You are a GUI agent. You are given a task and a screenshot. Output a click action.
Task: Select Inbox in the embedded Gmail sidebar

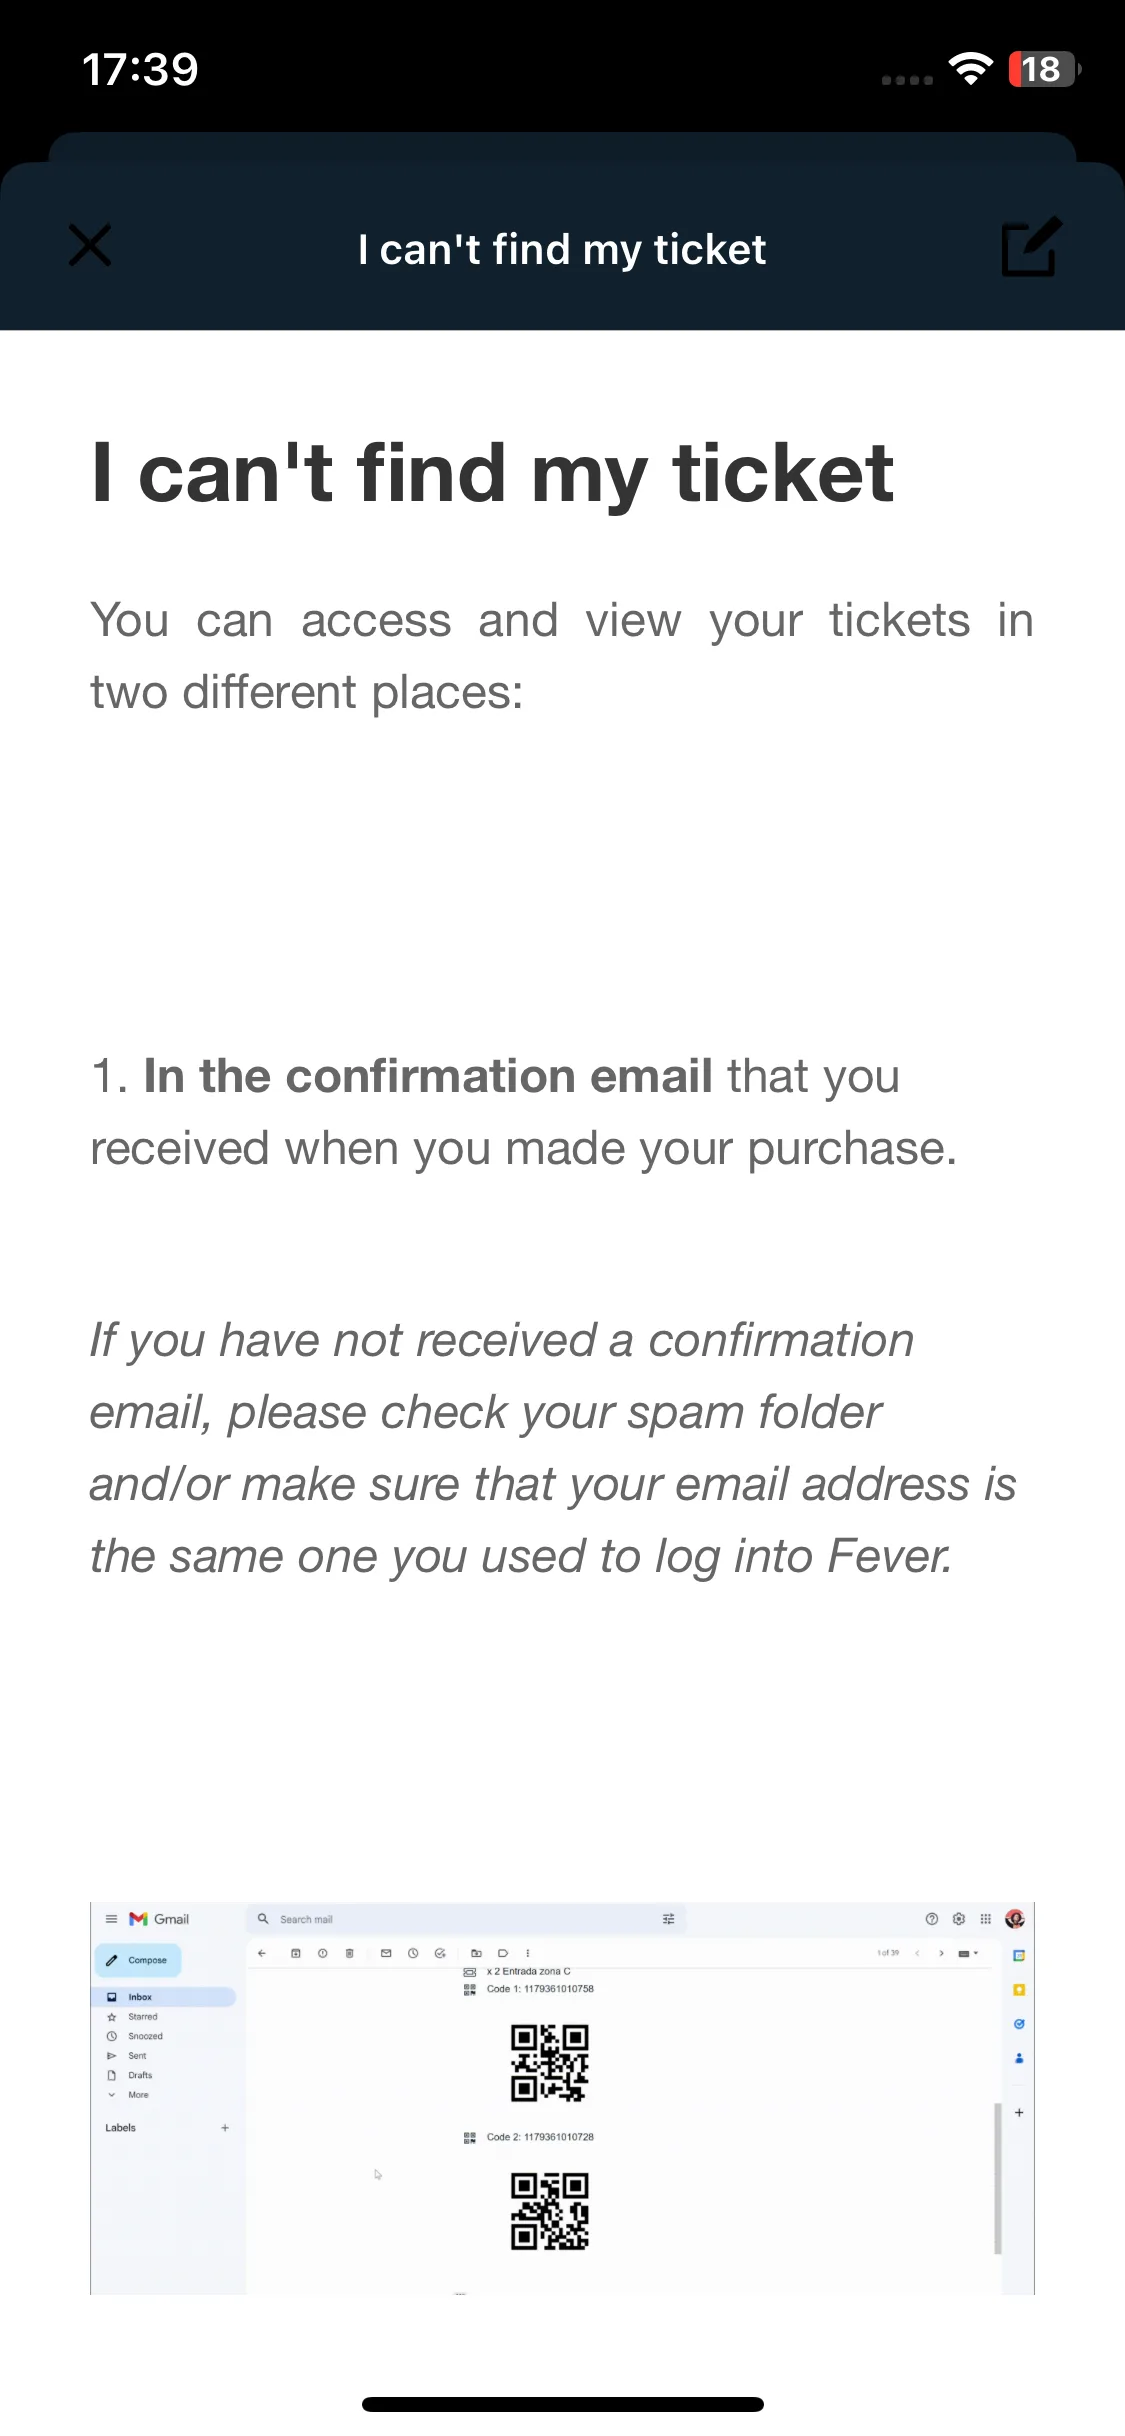tap(165, 1997)
